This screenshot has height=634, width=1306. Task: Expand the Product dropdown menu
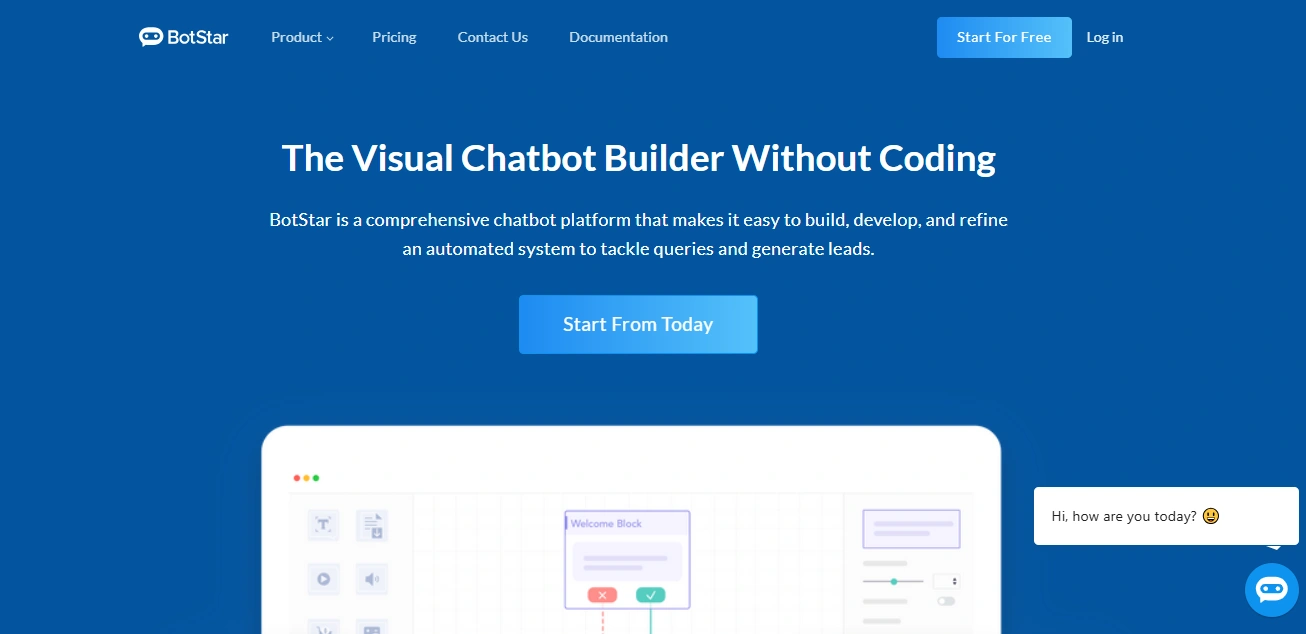click(x=302, y=37)
